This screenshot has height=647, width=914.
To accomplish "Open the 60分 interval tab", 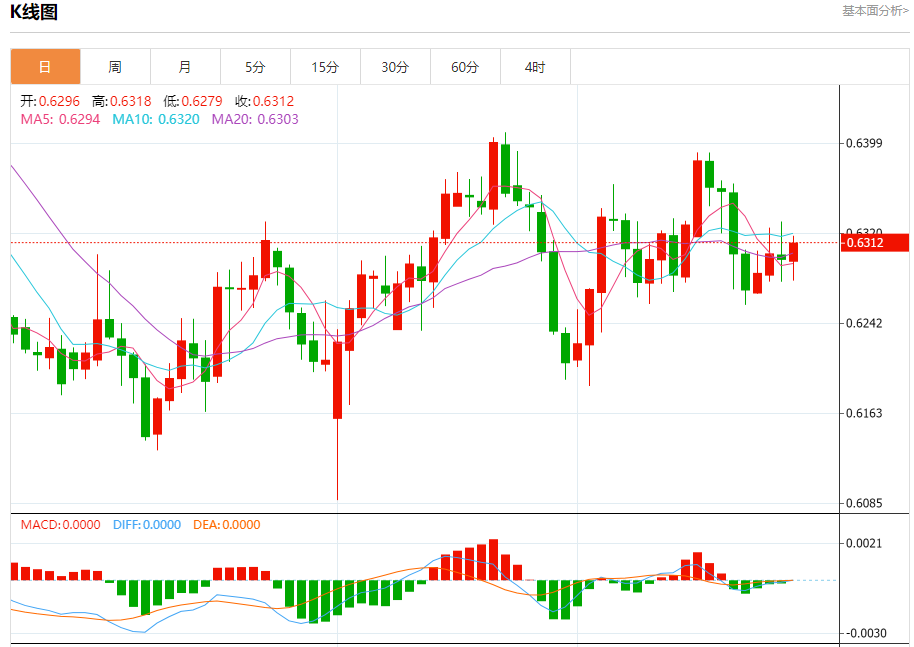I will pyautogui.click(x=465, y=66).
